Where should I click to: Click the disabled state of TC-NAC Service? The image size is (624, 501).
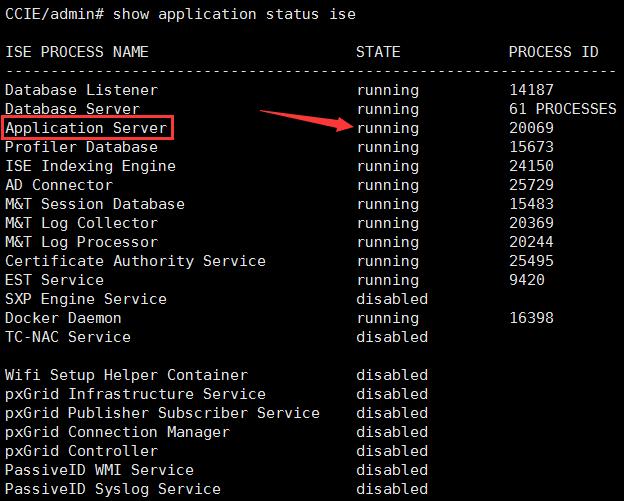point(392,337)
